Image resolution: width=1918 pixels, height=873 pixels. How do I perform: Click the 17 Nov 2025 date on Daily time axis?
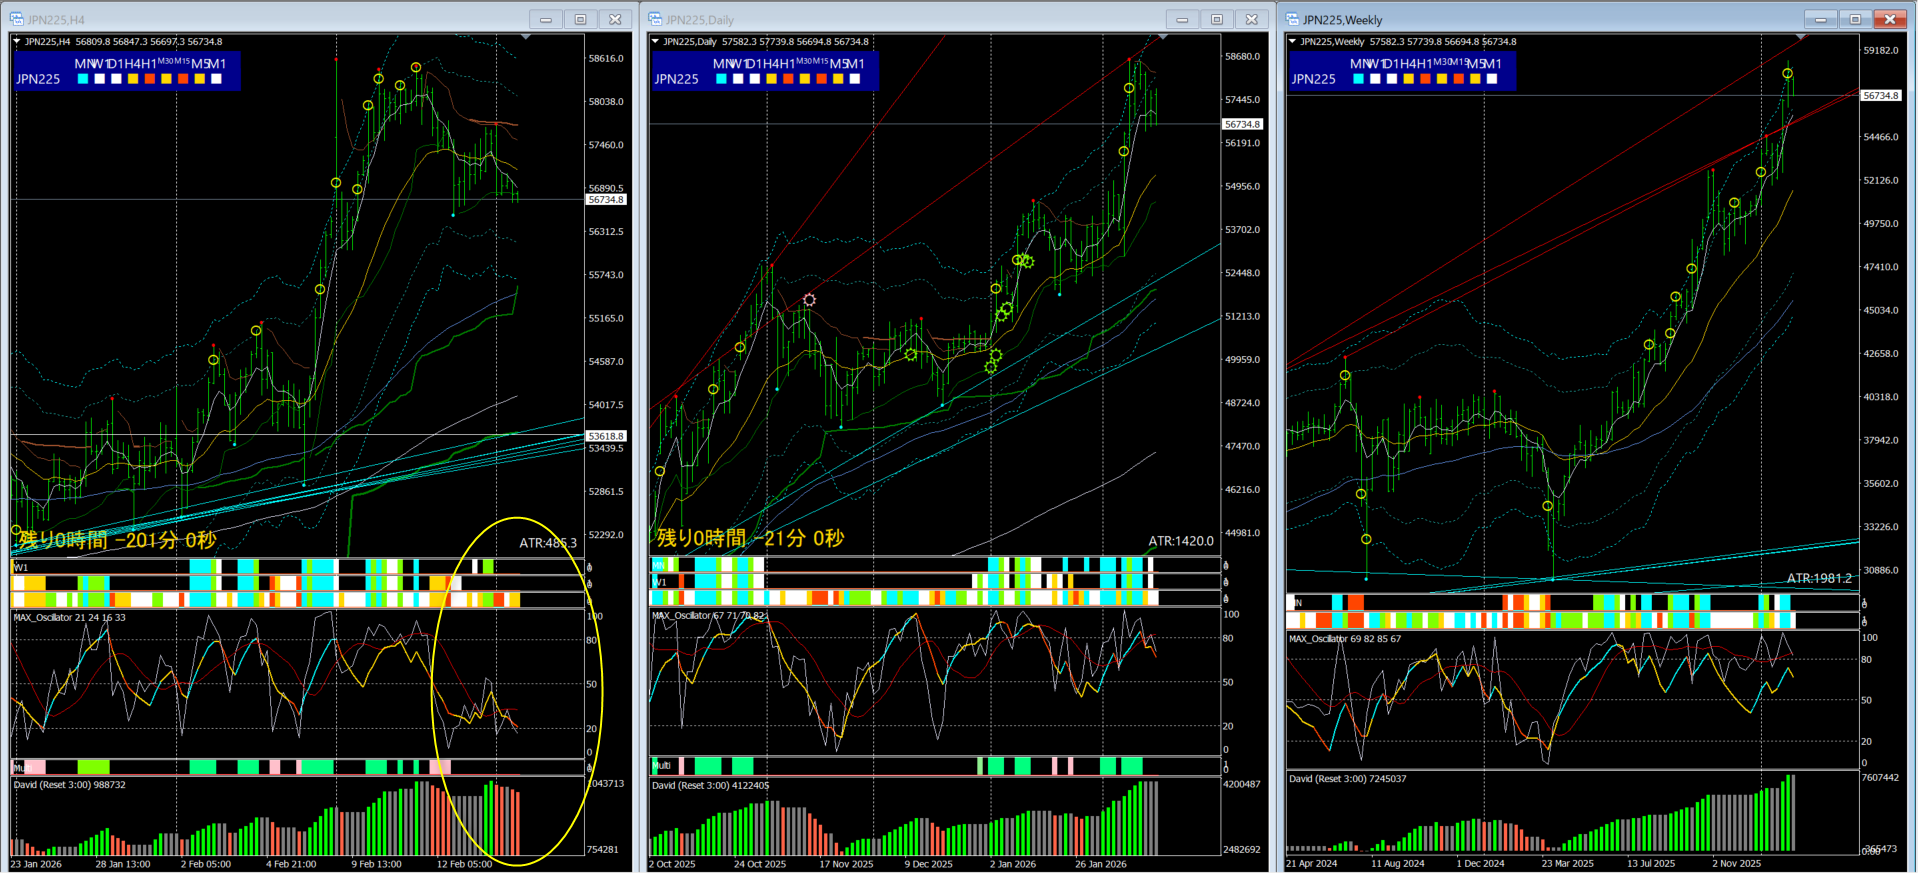pyautogui.click(x=846, y=864)
